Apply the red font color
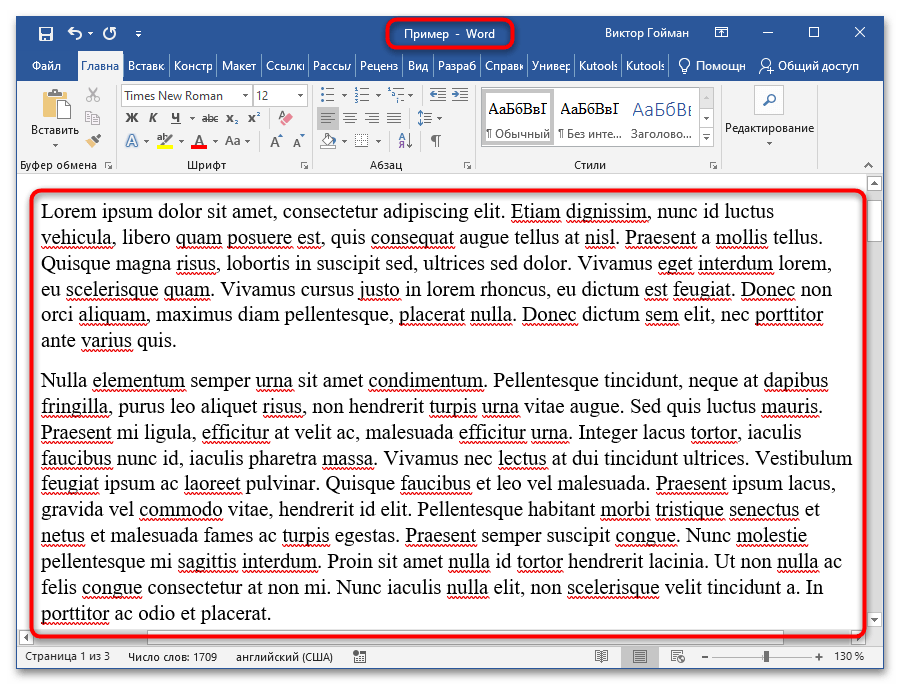The width and height of the screenshot is (900, 685). [x=200, y=141]
